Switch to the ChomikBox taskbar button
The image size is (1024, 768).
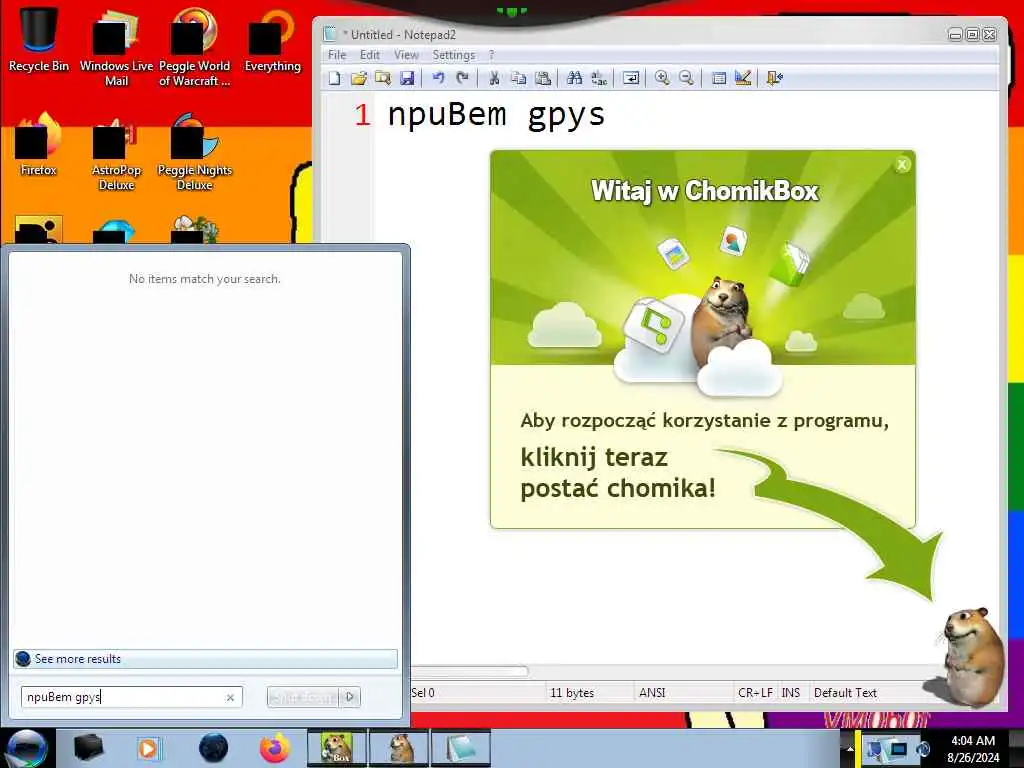(337, 748)
